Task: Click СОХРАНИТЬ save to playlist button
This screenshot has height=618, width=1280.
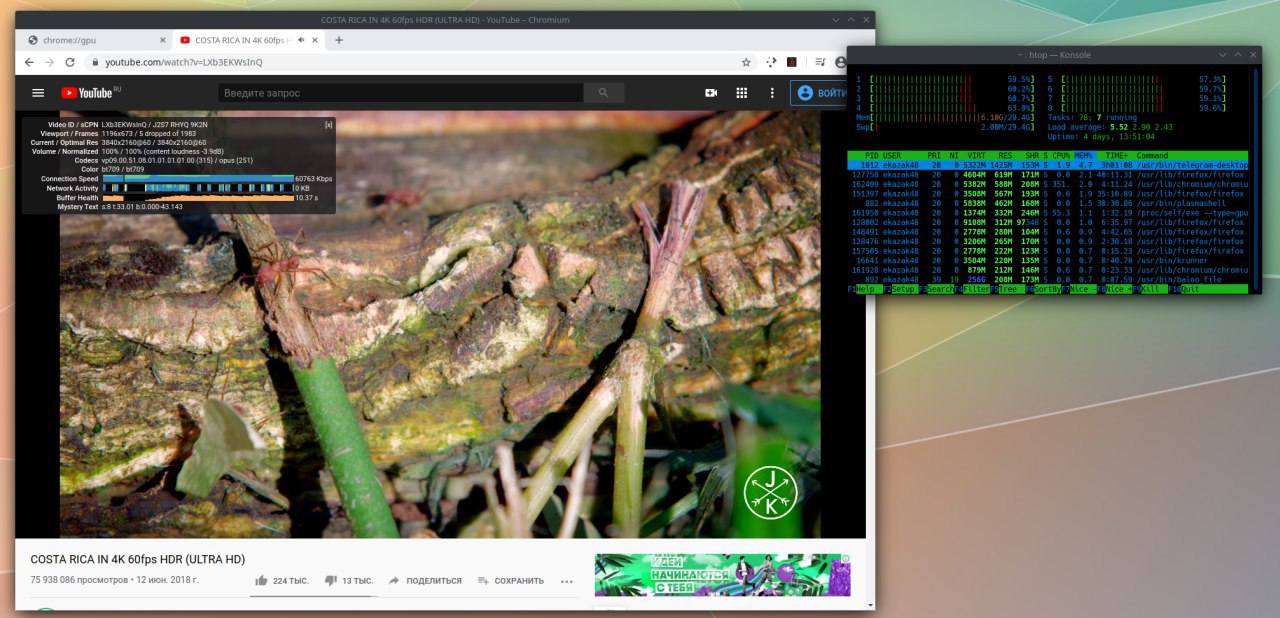Action: click(x=511, y=580)
